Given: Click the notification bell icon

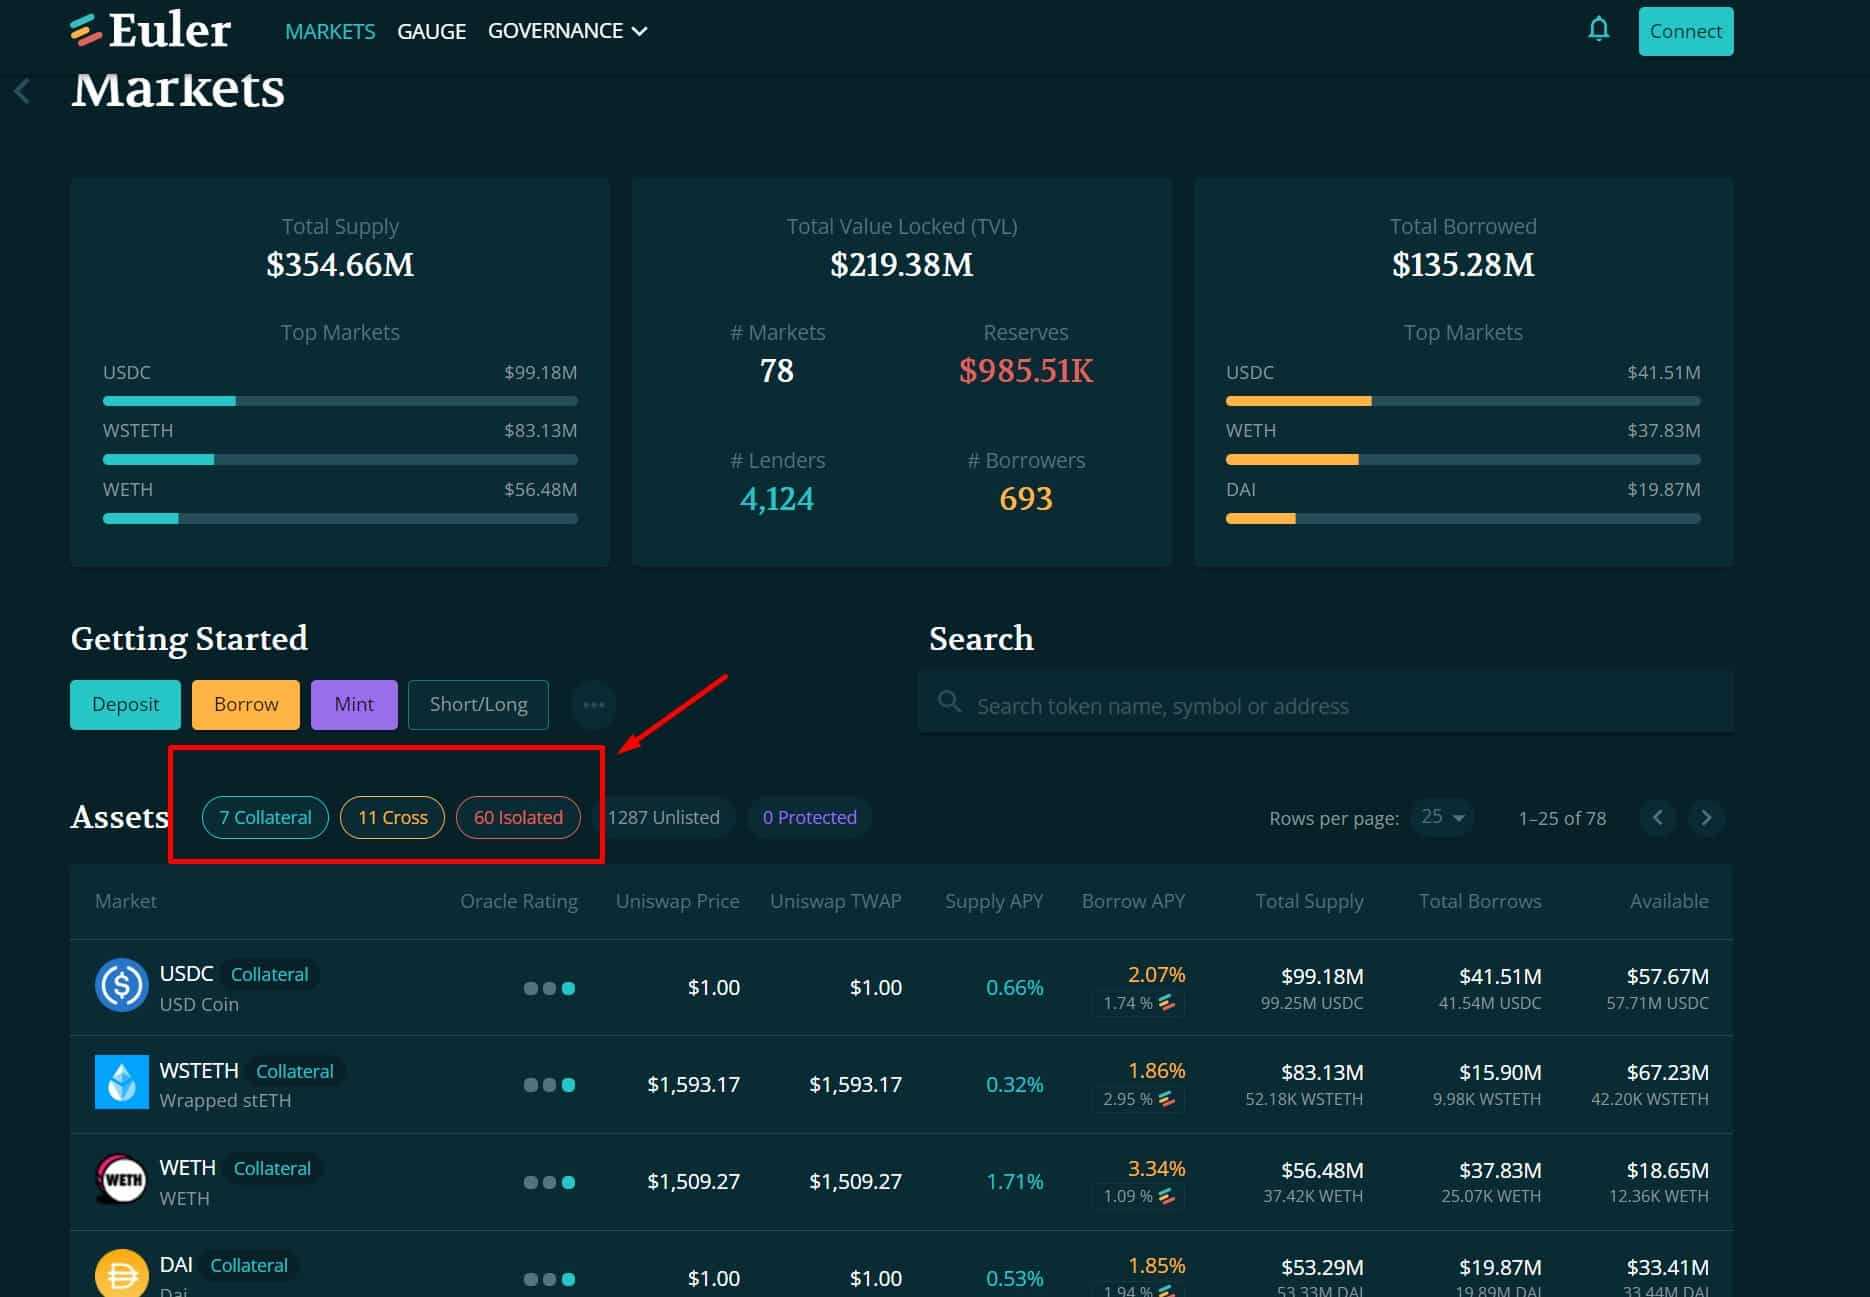Looking at the screenshot, I should pos(1598,30).
